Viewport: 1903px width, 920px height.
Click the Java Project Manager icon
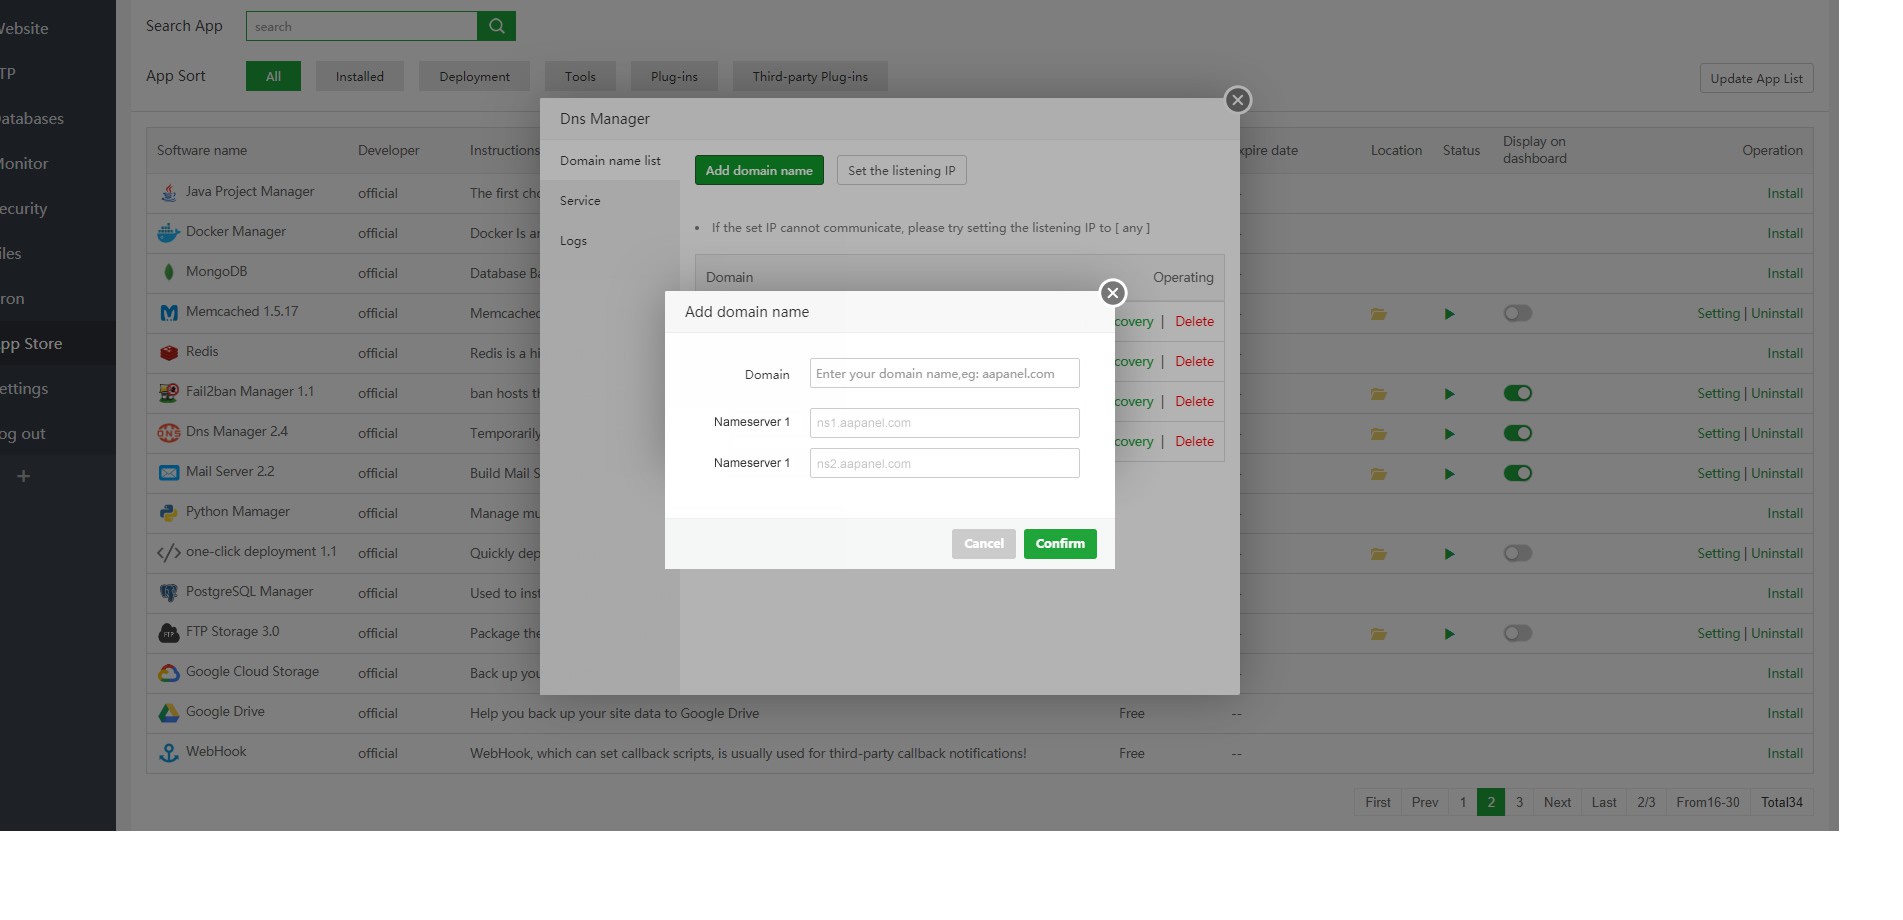[169, 192]
